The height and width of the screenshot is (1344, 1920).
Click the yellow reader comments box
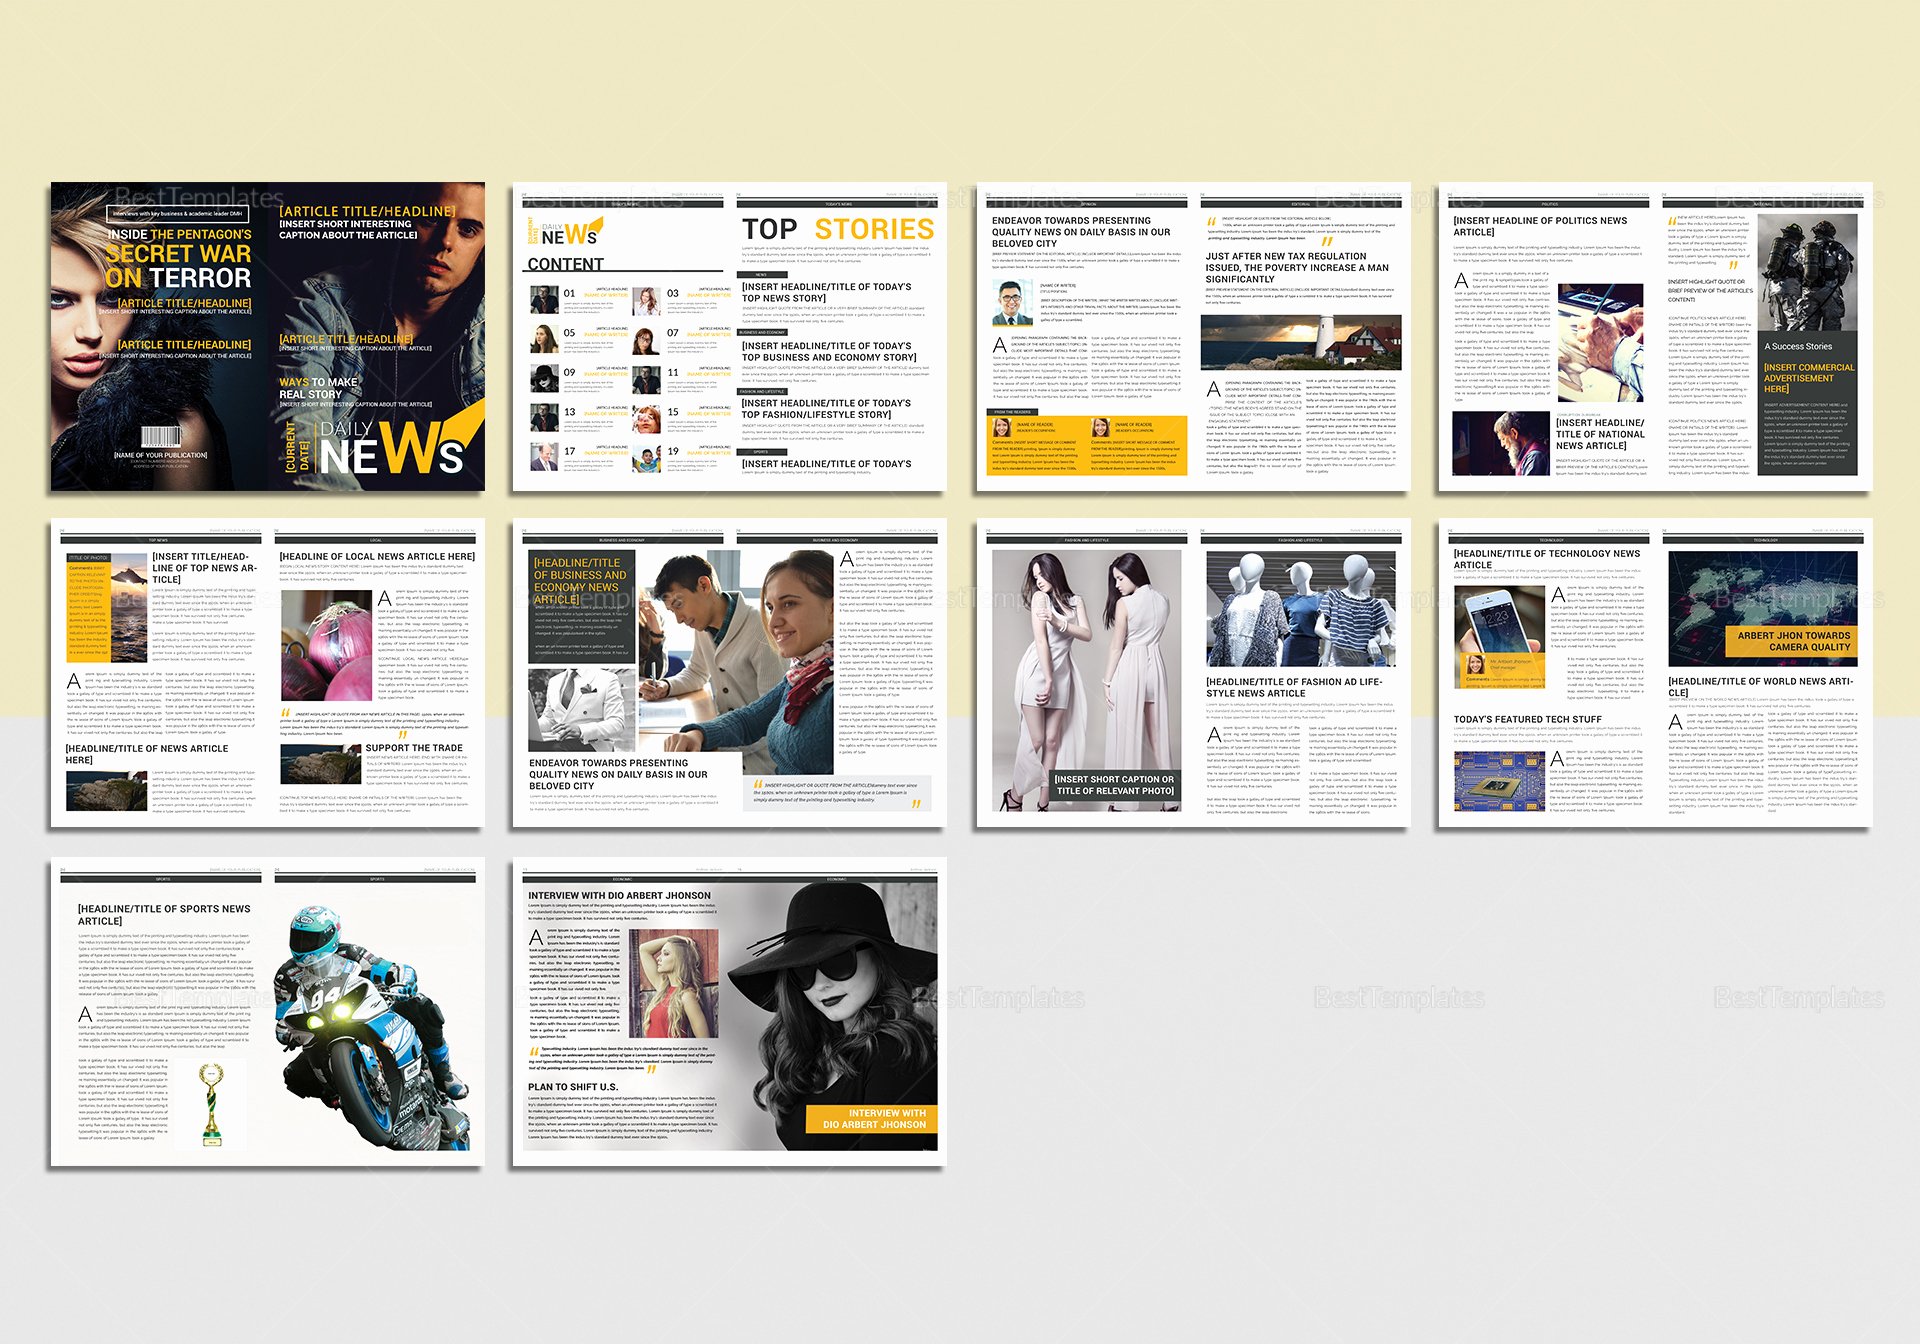point(1087,444)
